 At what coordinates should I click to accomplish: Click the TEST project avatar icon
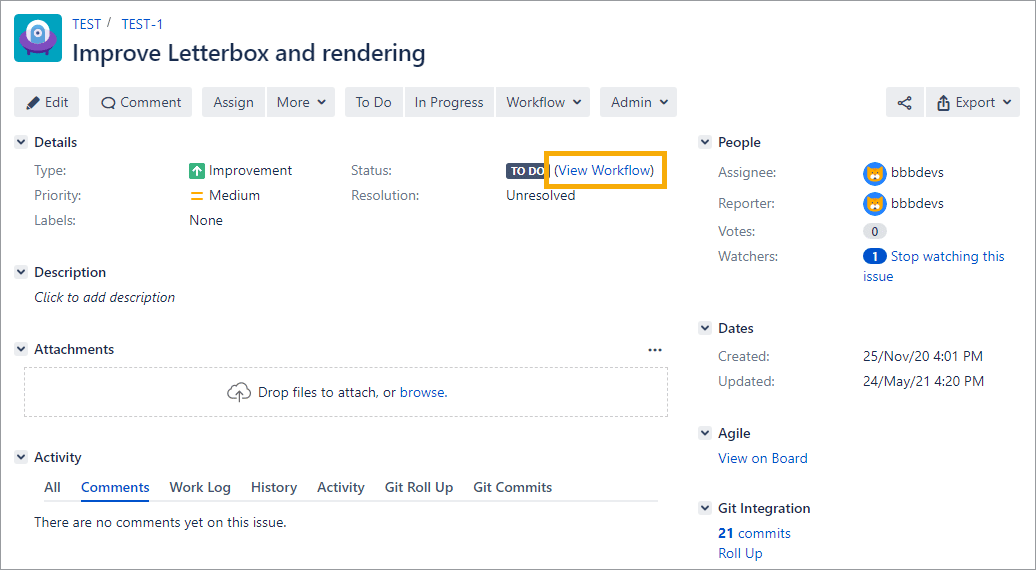coord(38,38)
